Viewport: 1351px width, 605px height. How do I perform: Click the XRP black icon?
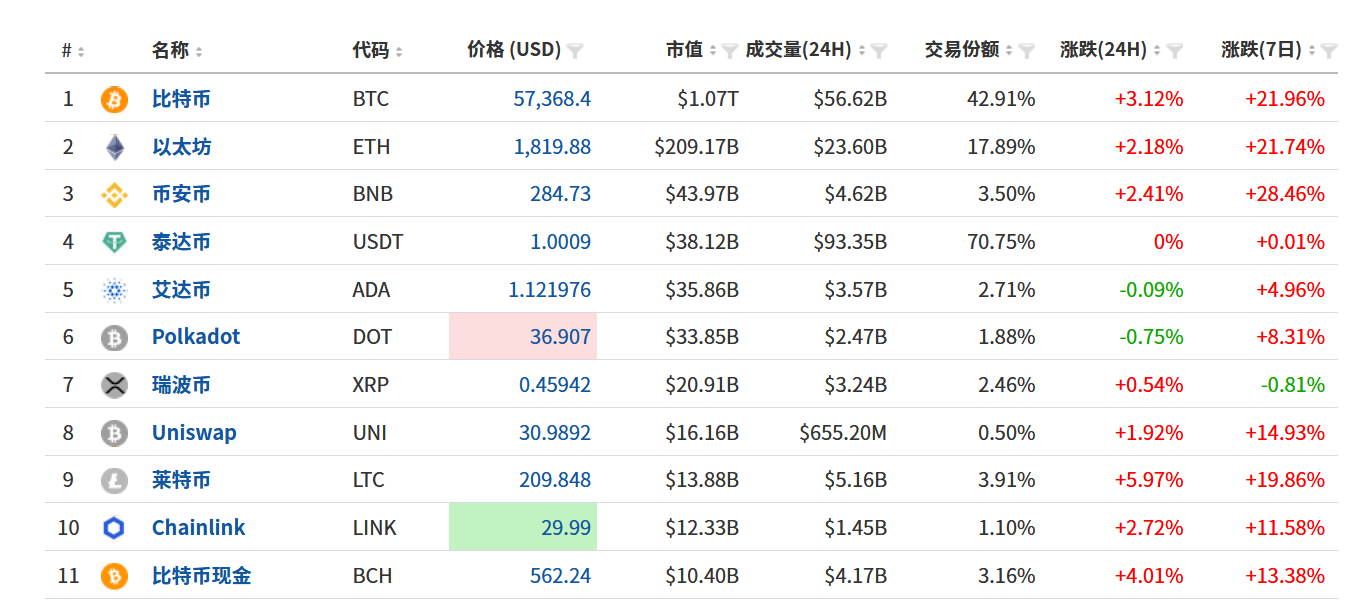coord(114,385)
